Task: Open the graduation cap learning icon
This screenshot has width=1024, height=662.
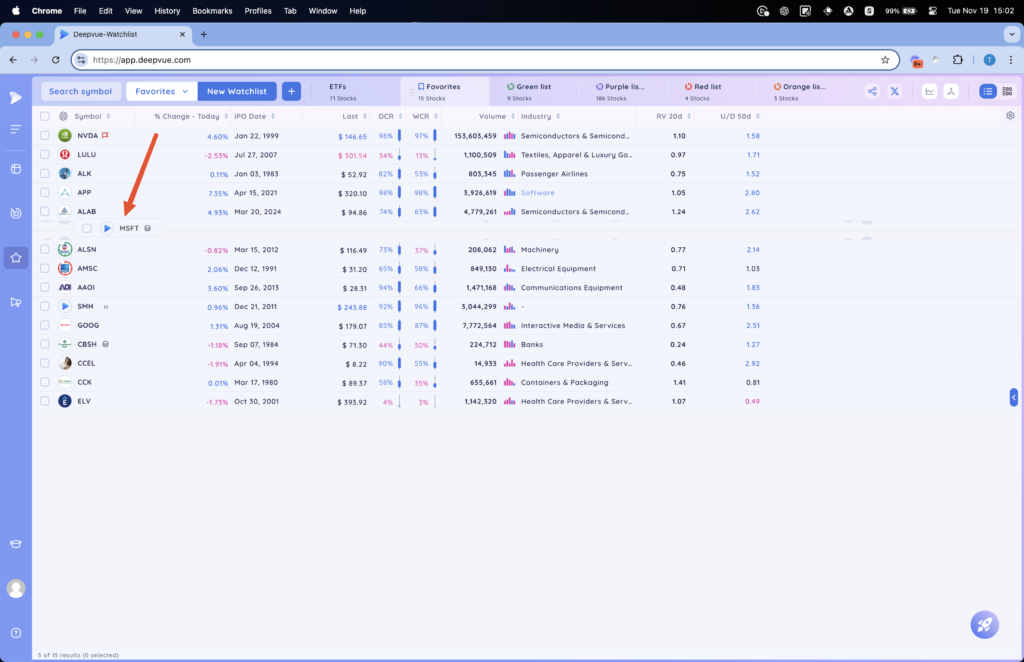Action: point(16,544)
